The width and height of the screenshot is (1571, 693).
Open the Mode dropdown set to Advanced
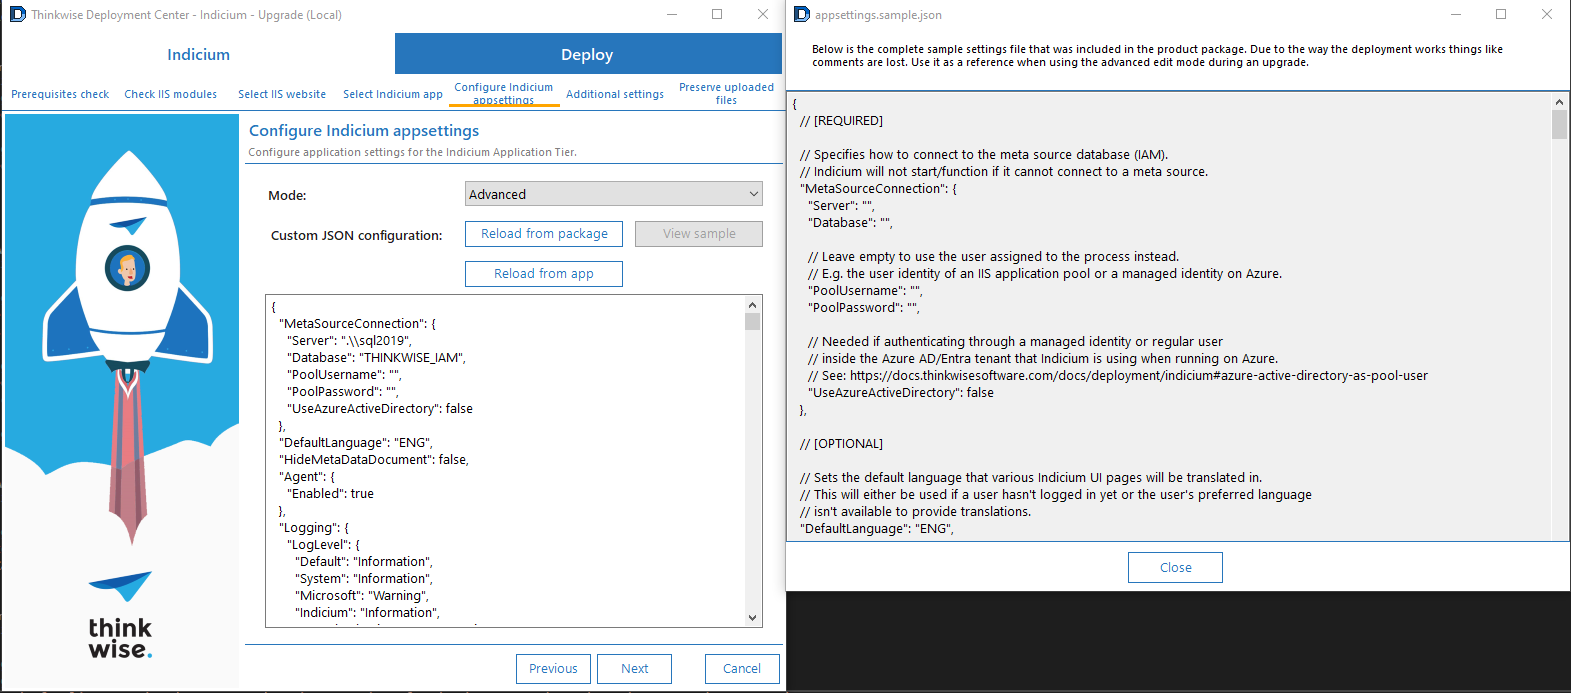(x=614, y=194)
